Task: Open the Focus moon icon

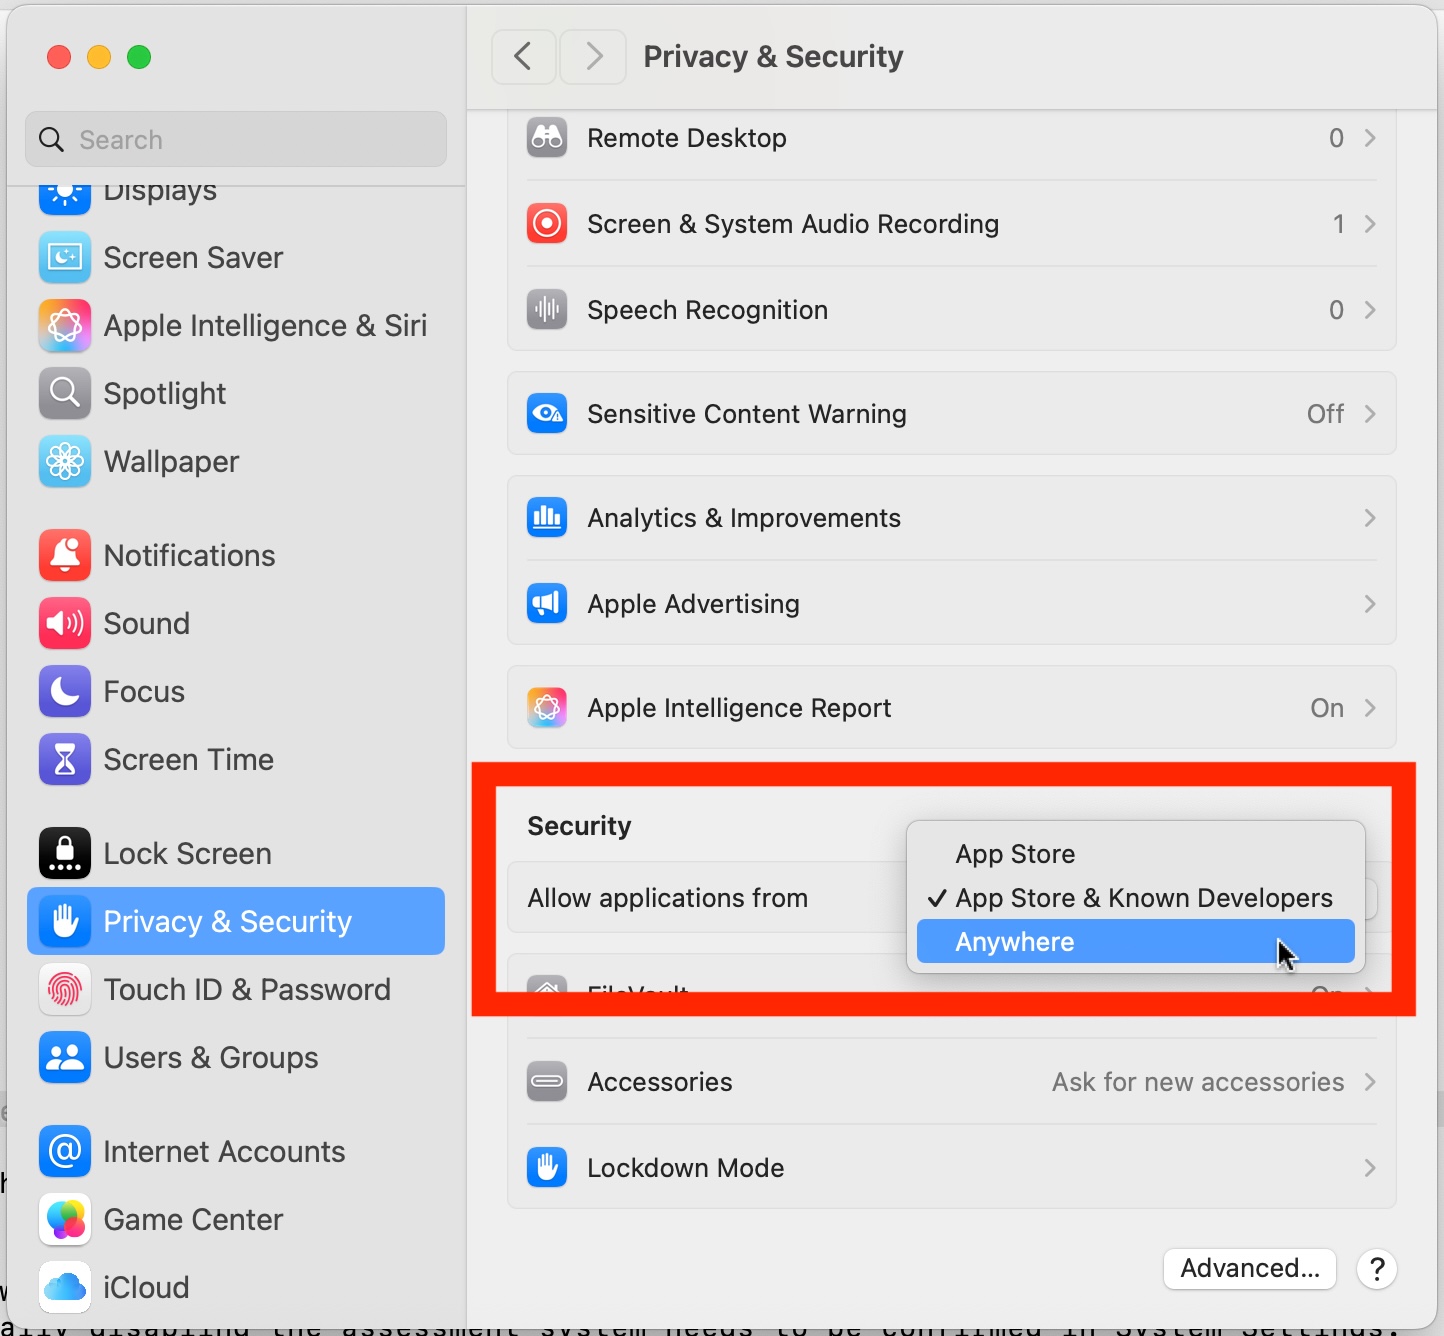Action: [65, 692]
